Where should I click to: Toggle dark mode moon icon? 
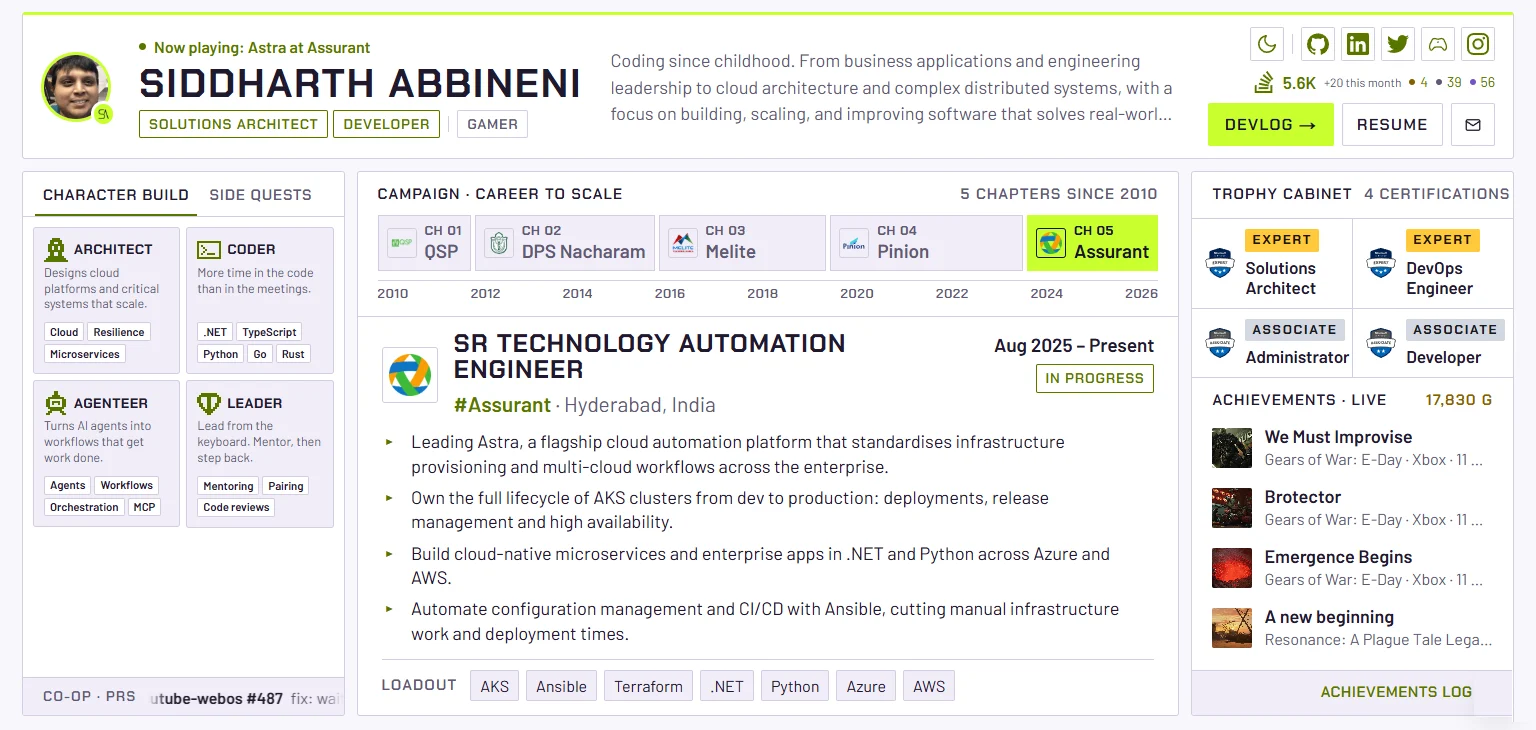(x=1267, y=44)
